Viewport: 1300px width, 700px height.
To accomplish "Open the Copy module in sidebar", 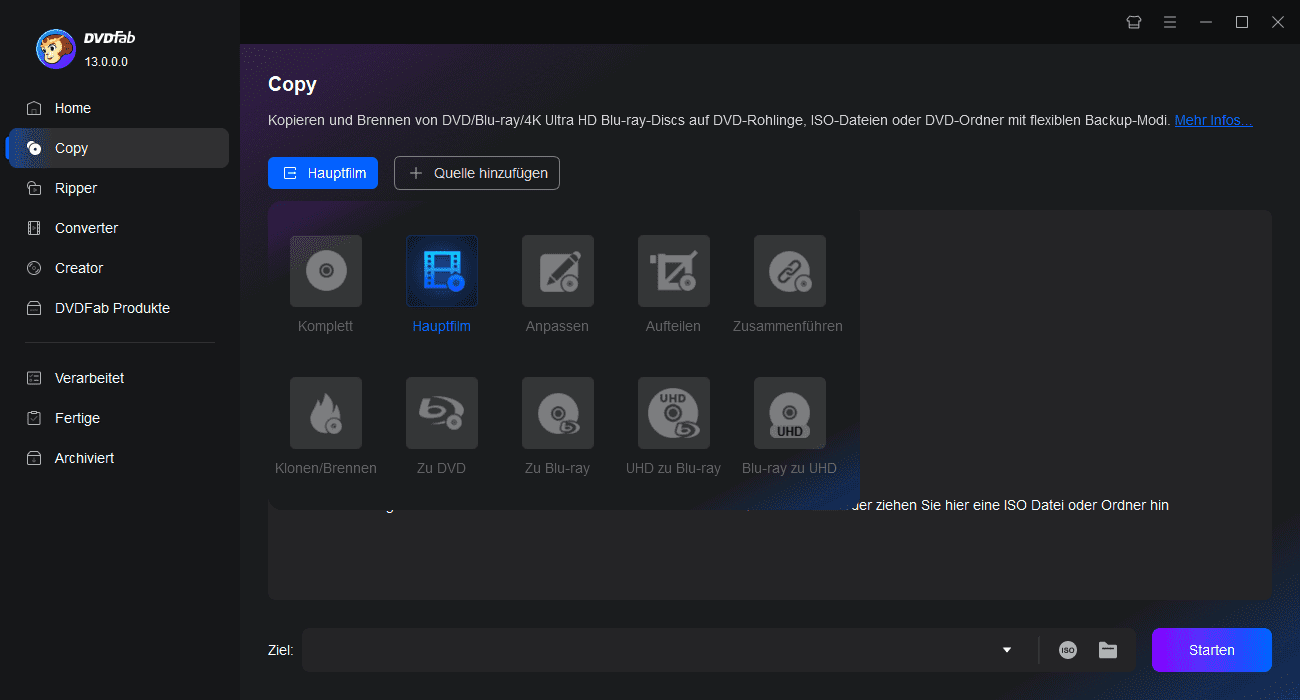I will (x=118, y=148).
